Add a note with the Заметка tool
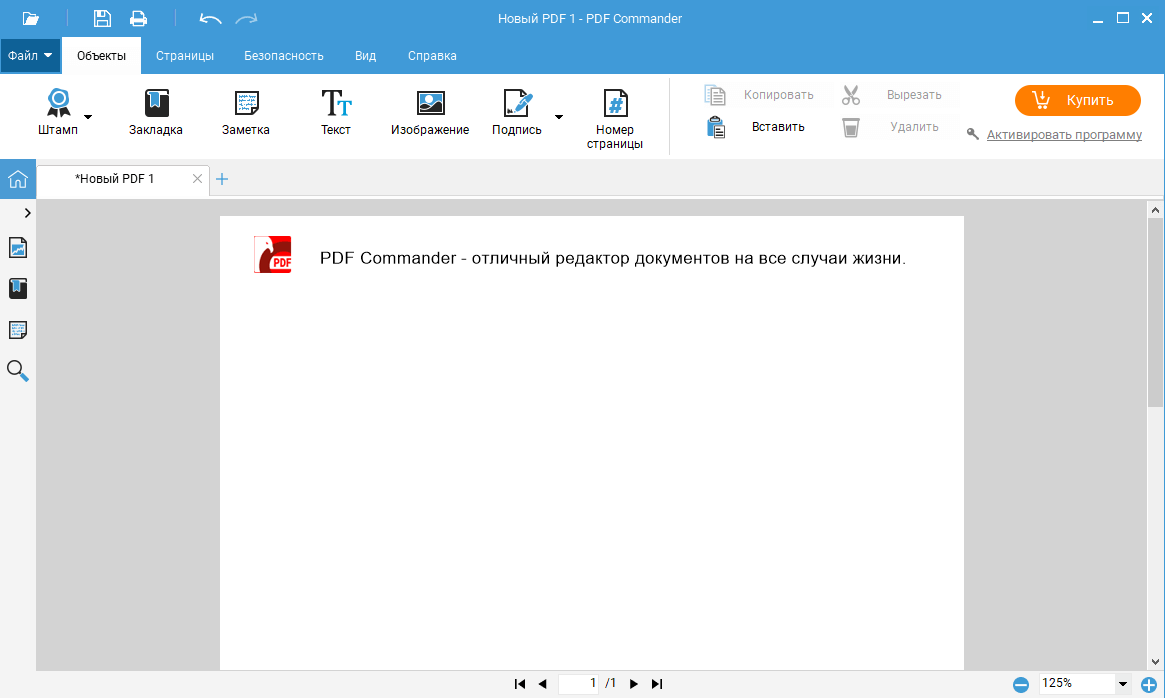This screenshot has width=1165, height=698. pyautogui.click(x=246, y=112)
